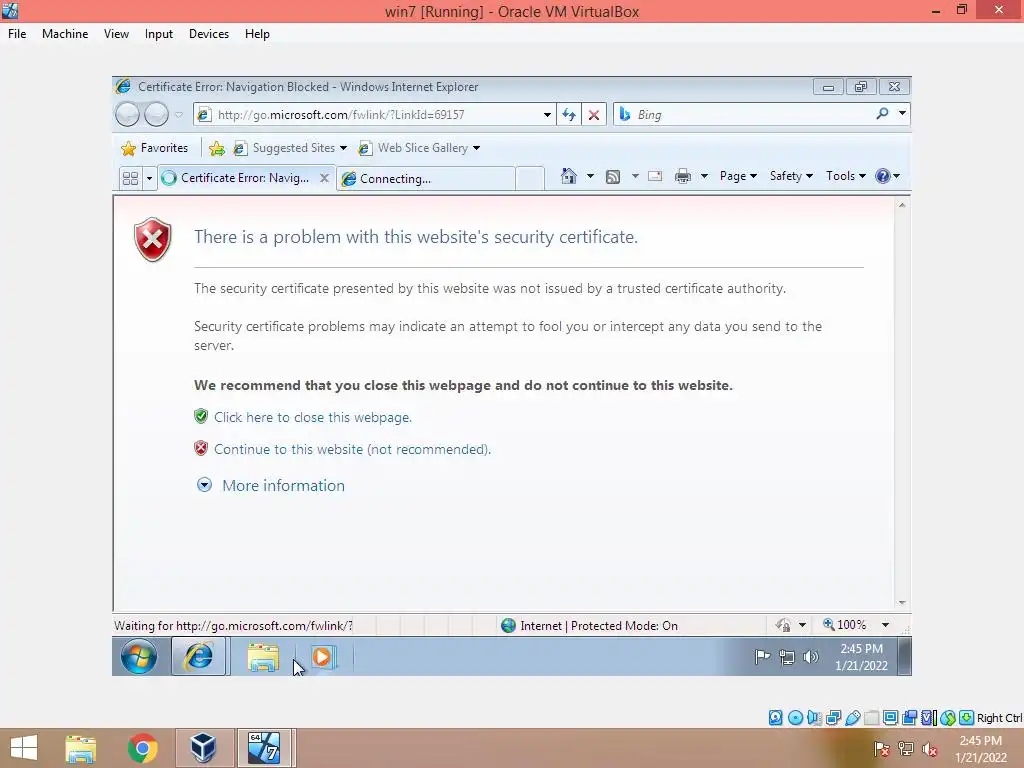Viewport: 1024px width, 768px height.
Task: Open VirtualBox File menu
Action: pyautogui.click(x=17, y=34)
